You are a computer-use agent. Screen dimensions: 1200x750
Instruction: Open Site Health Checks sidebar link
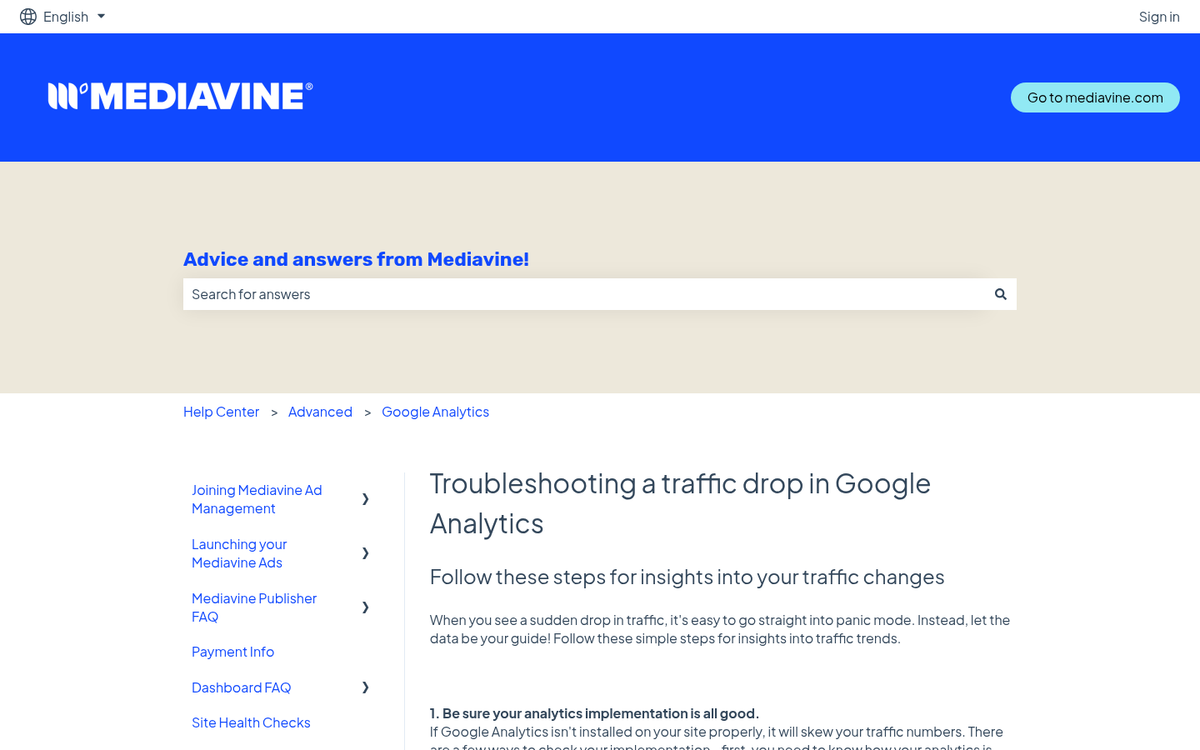pyautogui.click(x=251, y=723)
